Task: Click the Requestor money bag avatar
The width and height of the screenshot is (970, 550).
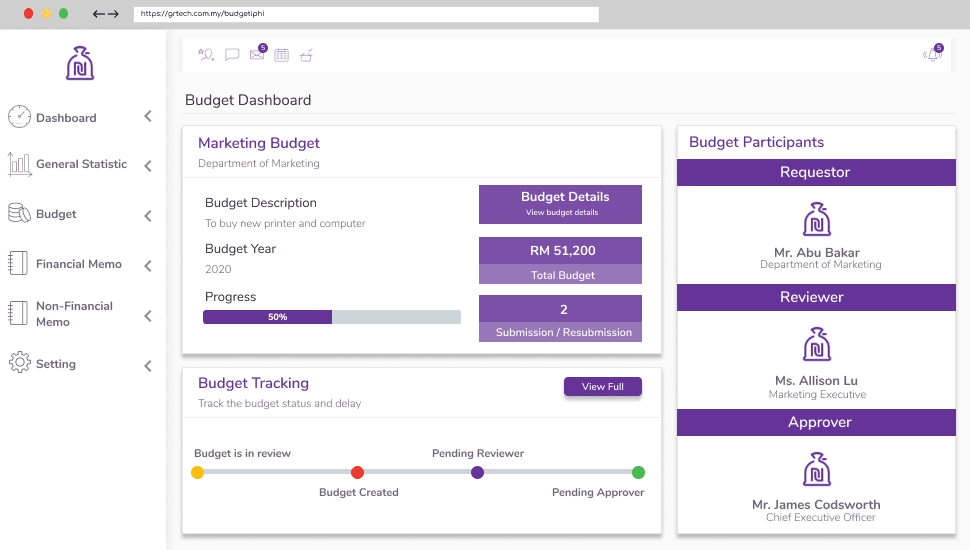Action: coord(817,219)
